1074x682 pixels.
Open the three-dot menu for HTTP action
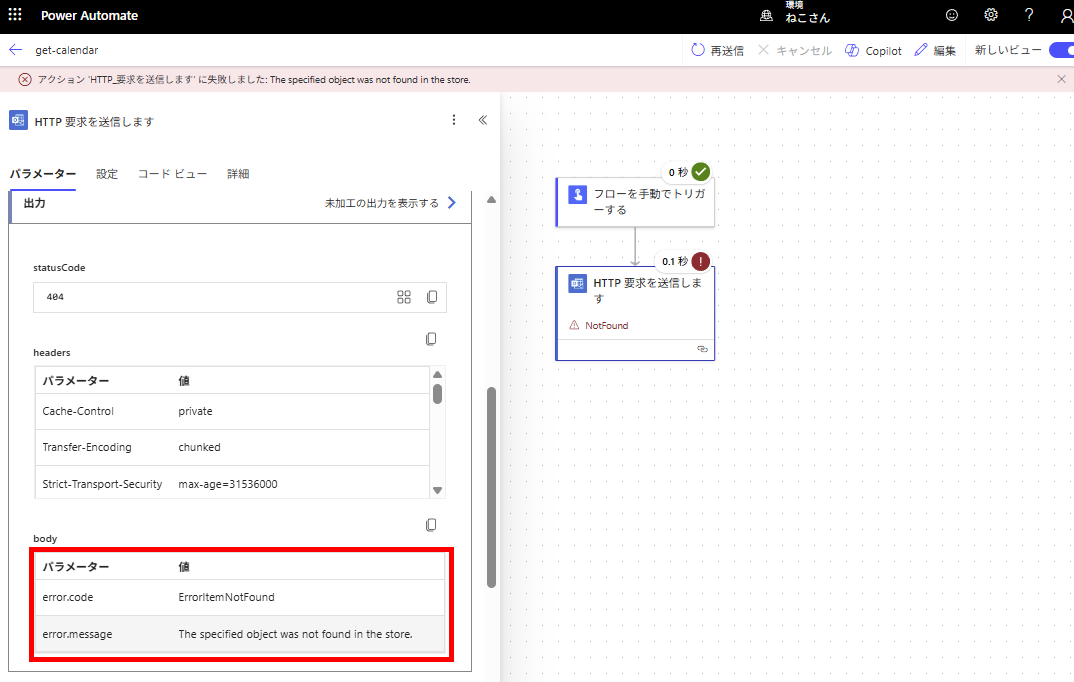click(x=453, y=120)
